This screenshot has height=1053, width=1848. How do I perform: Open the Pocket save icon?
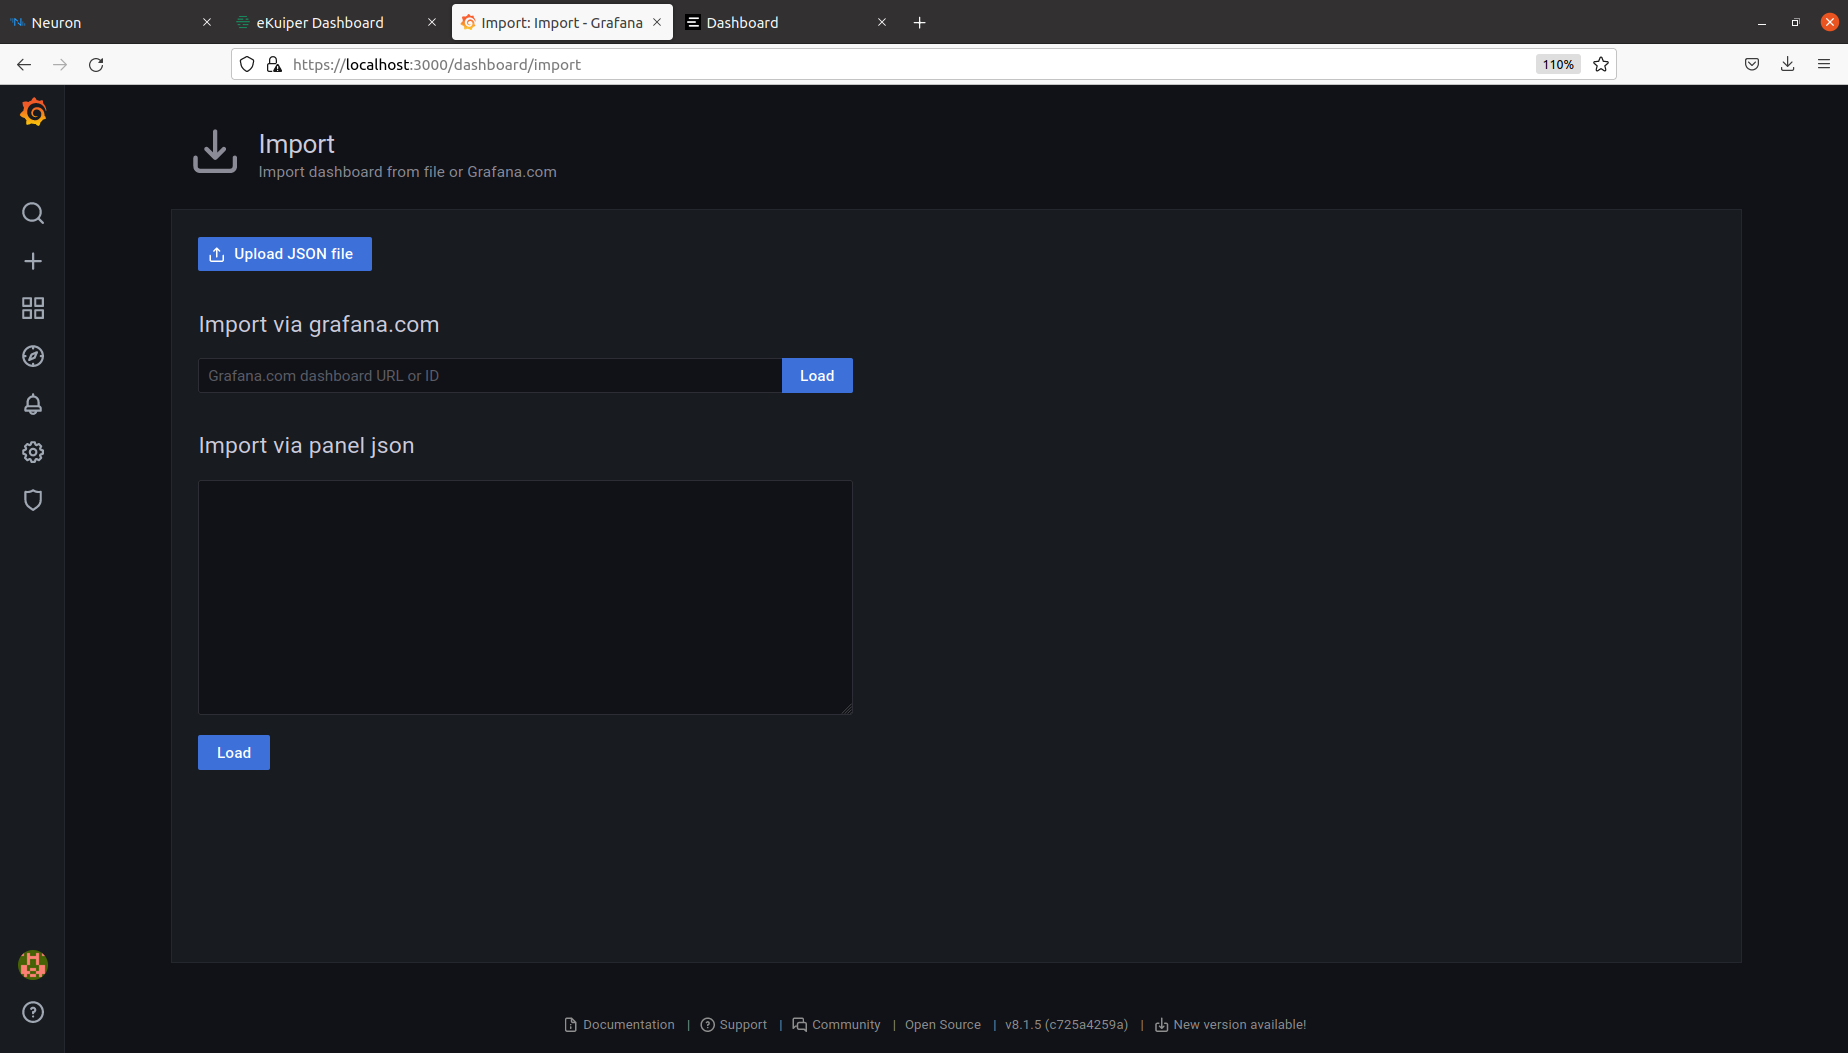(x=1752, y=64)
